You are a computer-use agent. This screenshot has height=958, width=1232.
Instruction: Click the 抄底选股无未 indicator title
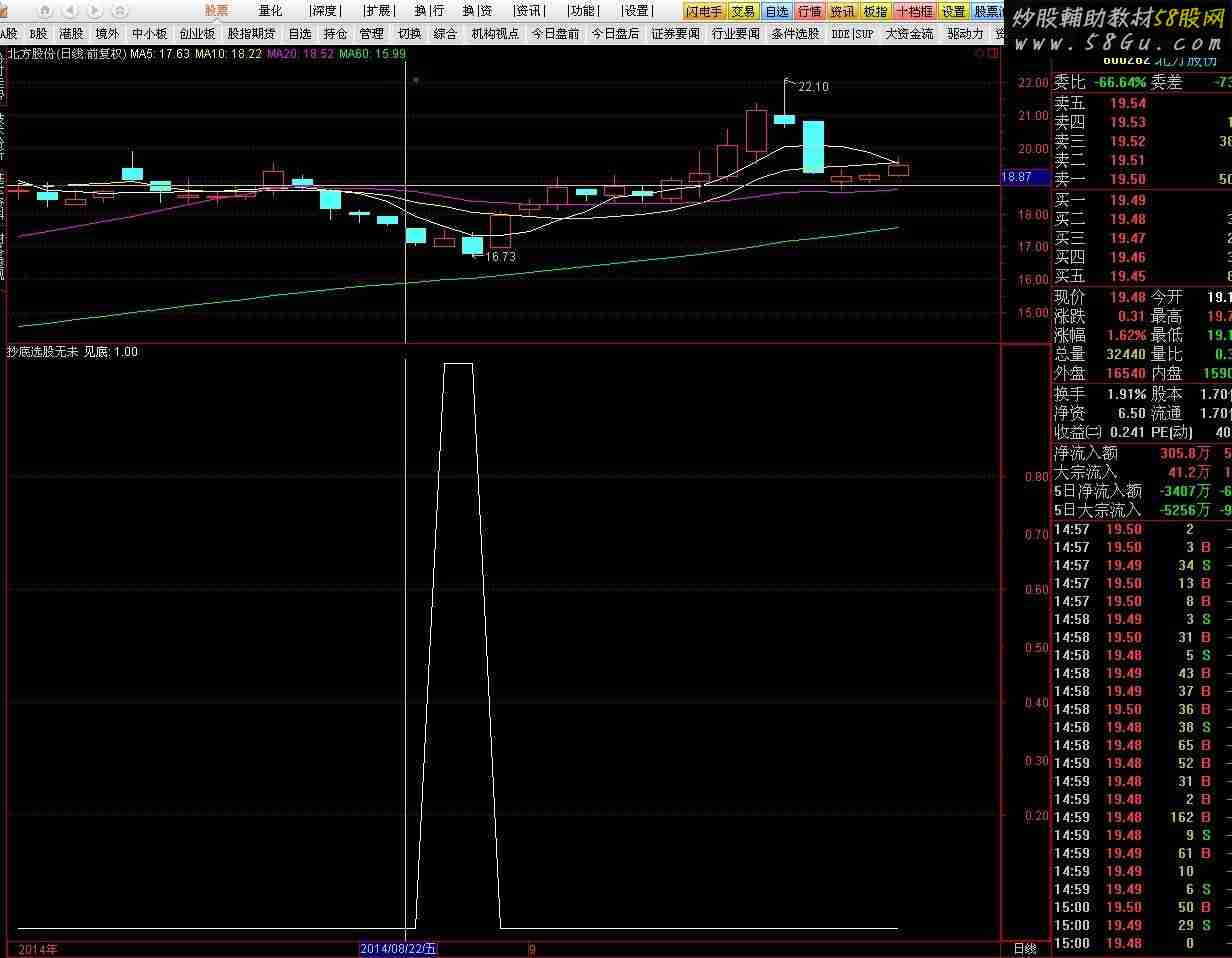pyautogui.click(x=42, y=352)
